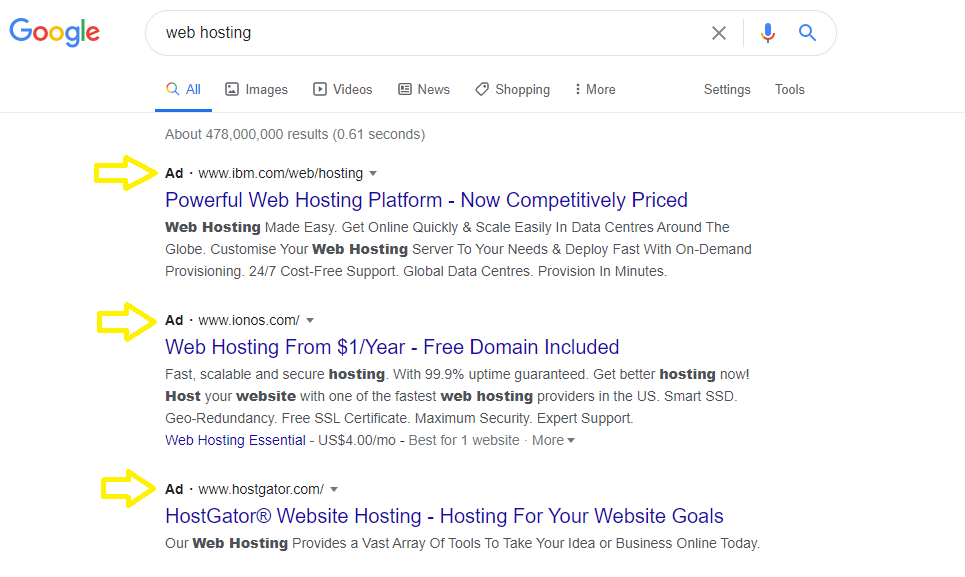
Task: Expand the arrow next to www.hostgator.com/
Action: 334,490
